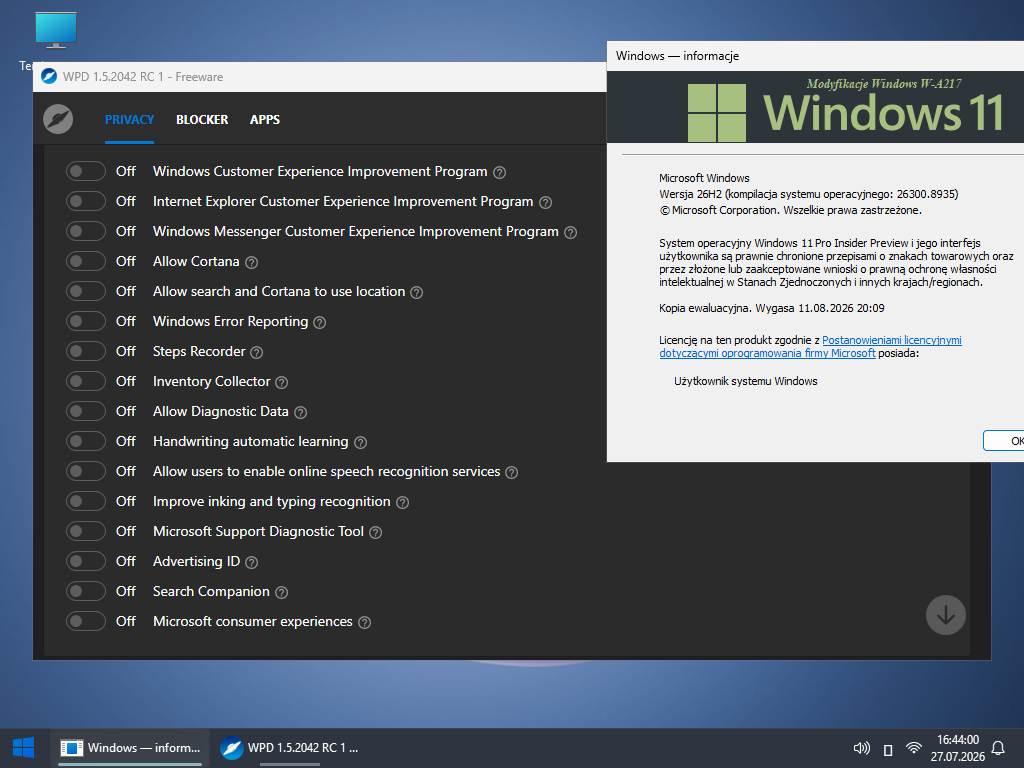Enable the Allow Cortana switch
This screenshot has width=1024, height=768.
(86, 261)
